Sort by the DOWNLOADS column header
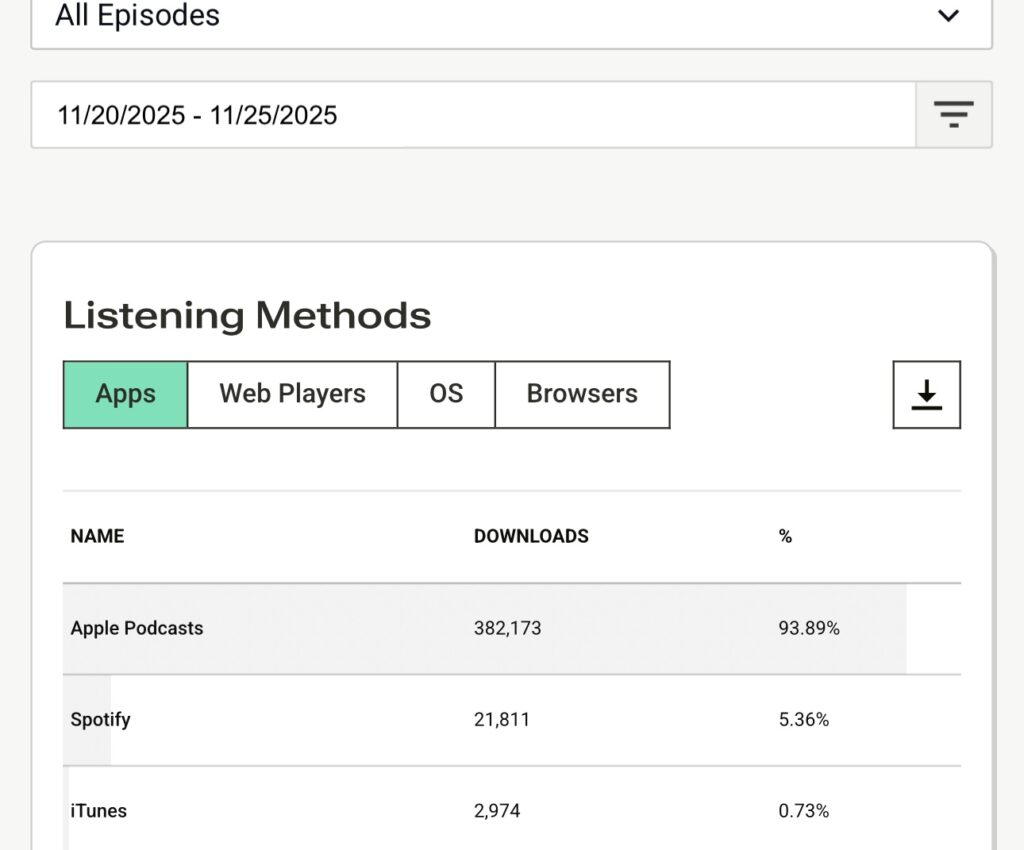The image size is (1024, 850). point(531,536)
